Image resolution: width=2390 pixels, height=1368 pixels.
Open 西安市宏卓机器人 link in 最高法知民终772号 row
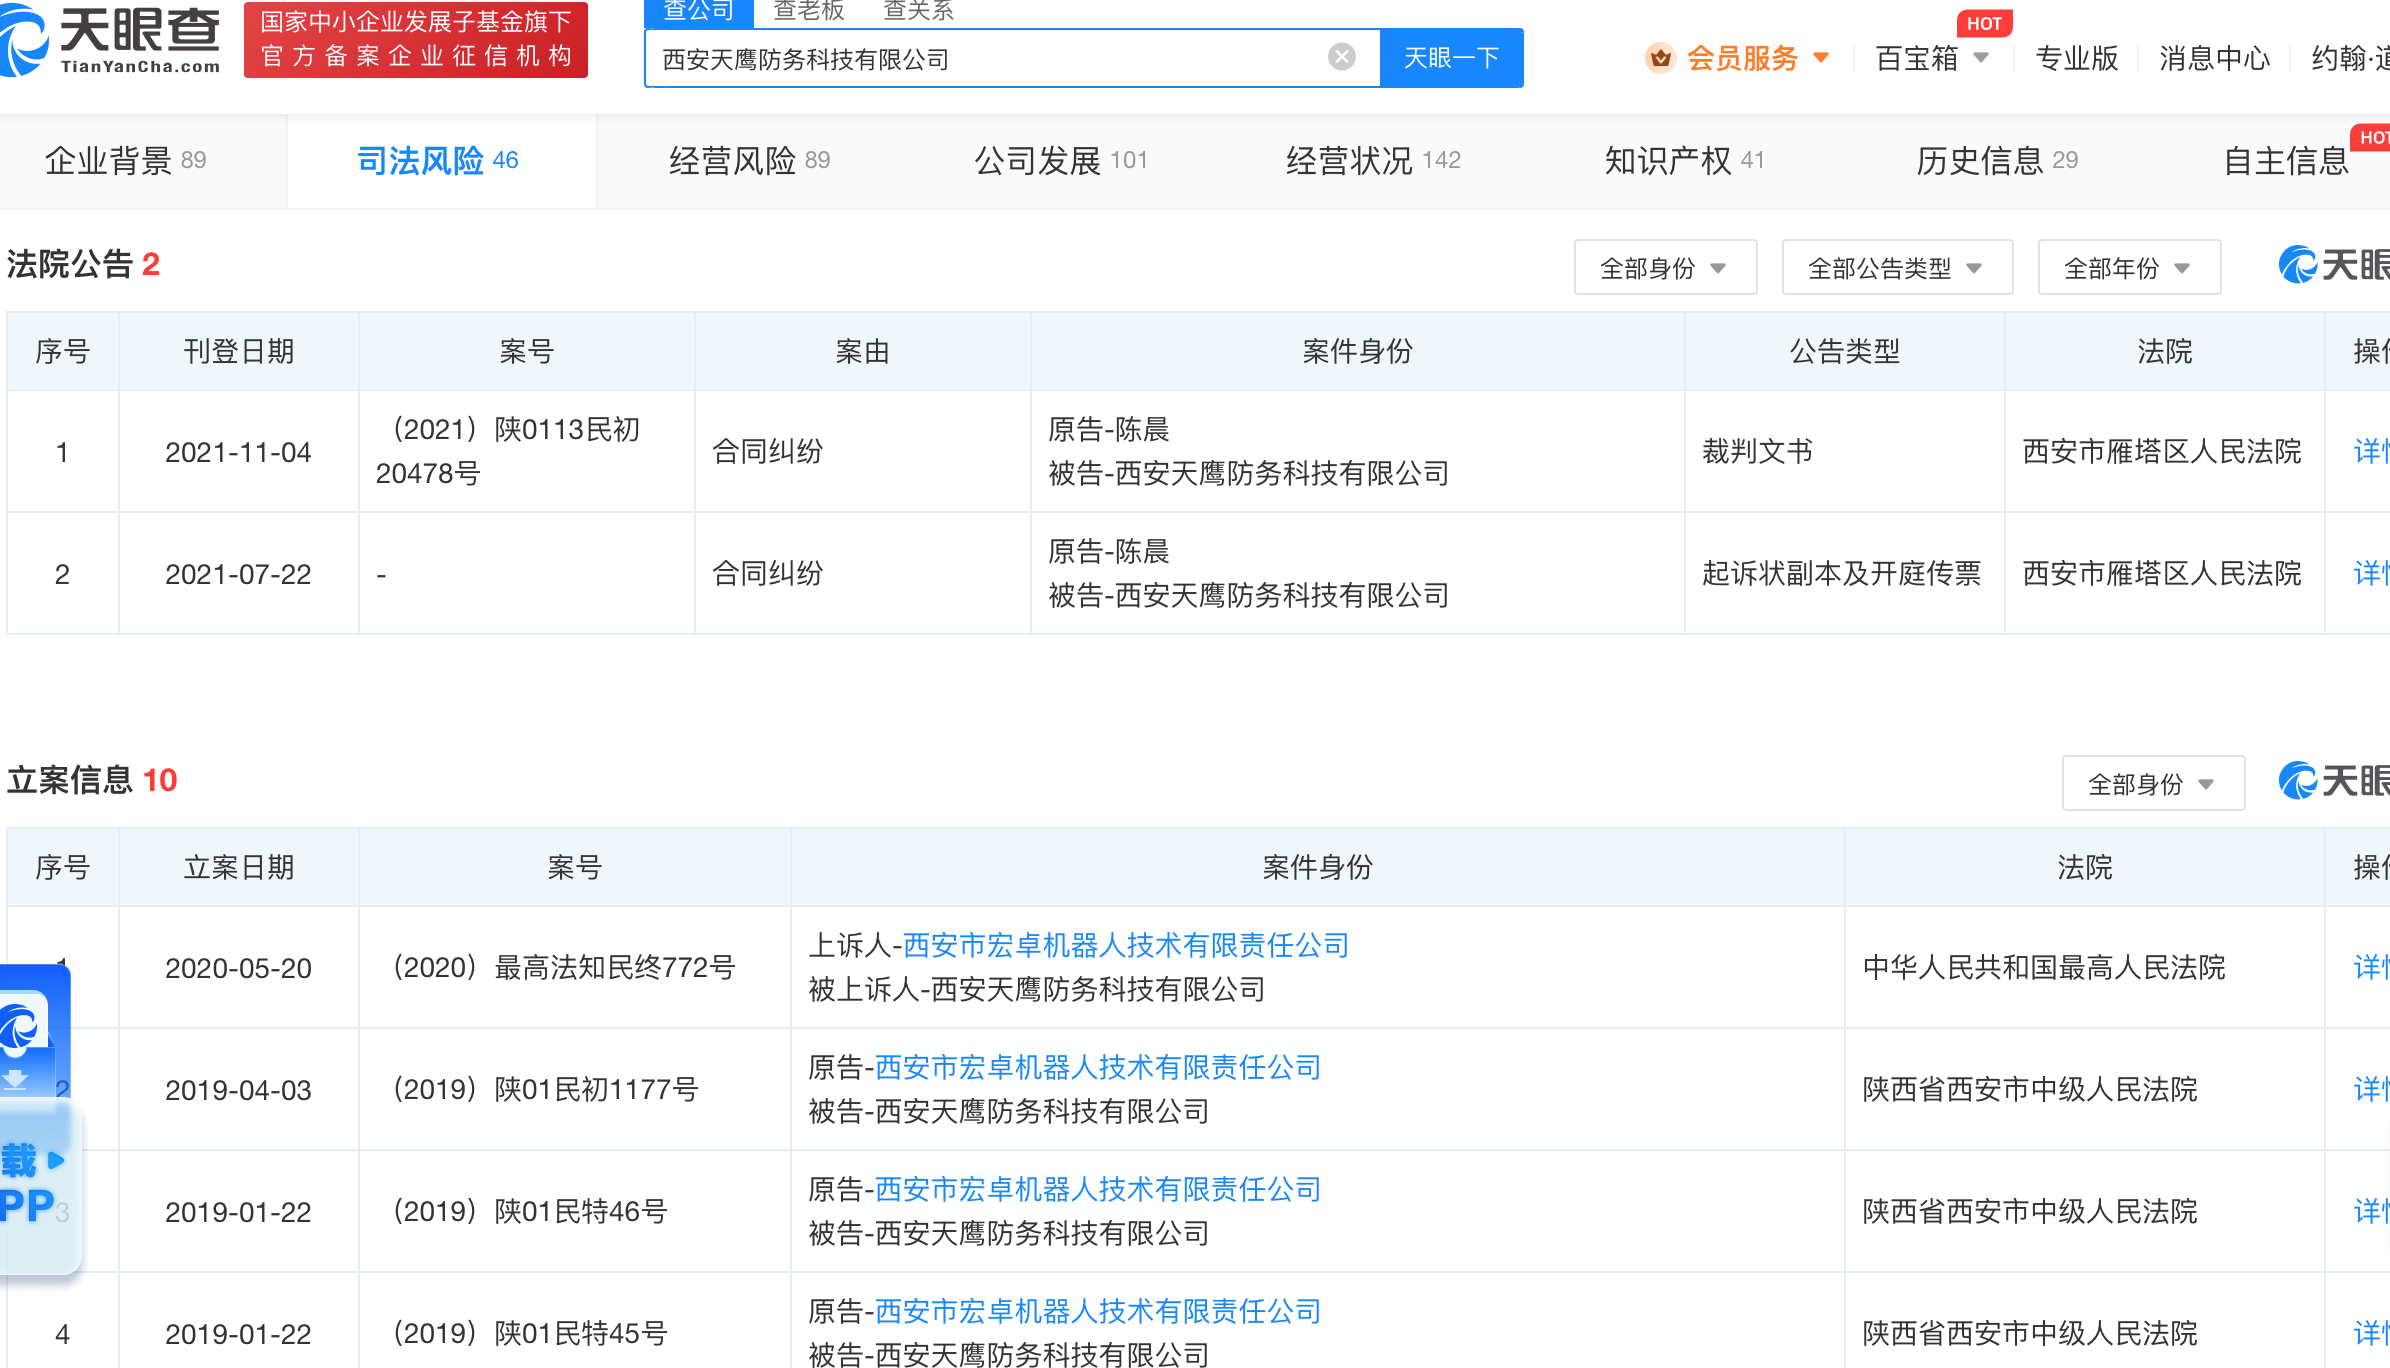pyautogui.click(x=1126, y=945)
